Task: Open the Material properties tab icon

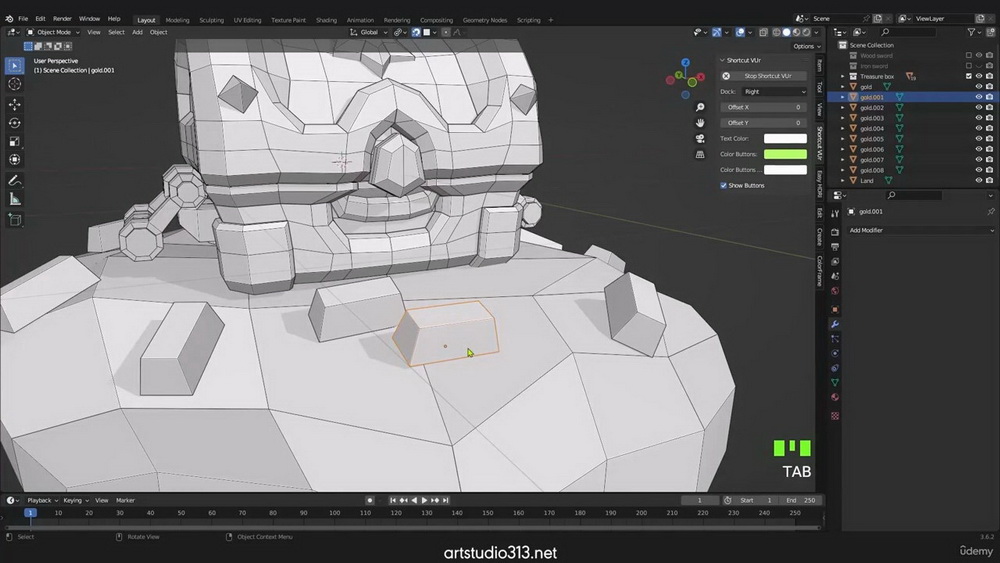Action: click(835, 397)
